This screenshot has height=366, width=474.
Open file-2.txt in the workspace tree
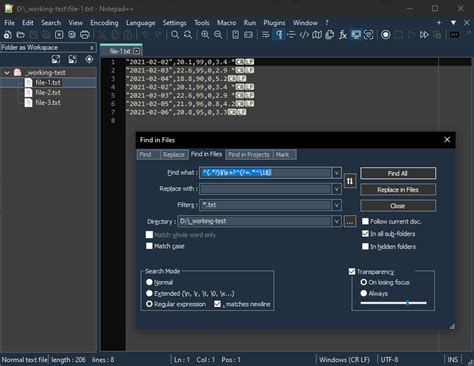[x=48, y=93]
